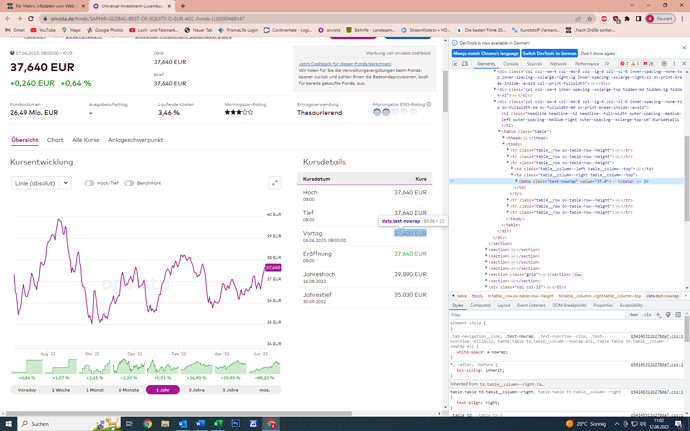Screen dimensions: 690x431
Task: Open a new browser tab
Action: pyautogui.click(x=183, y=6)
